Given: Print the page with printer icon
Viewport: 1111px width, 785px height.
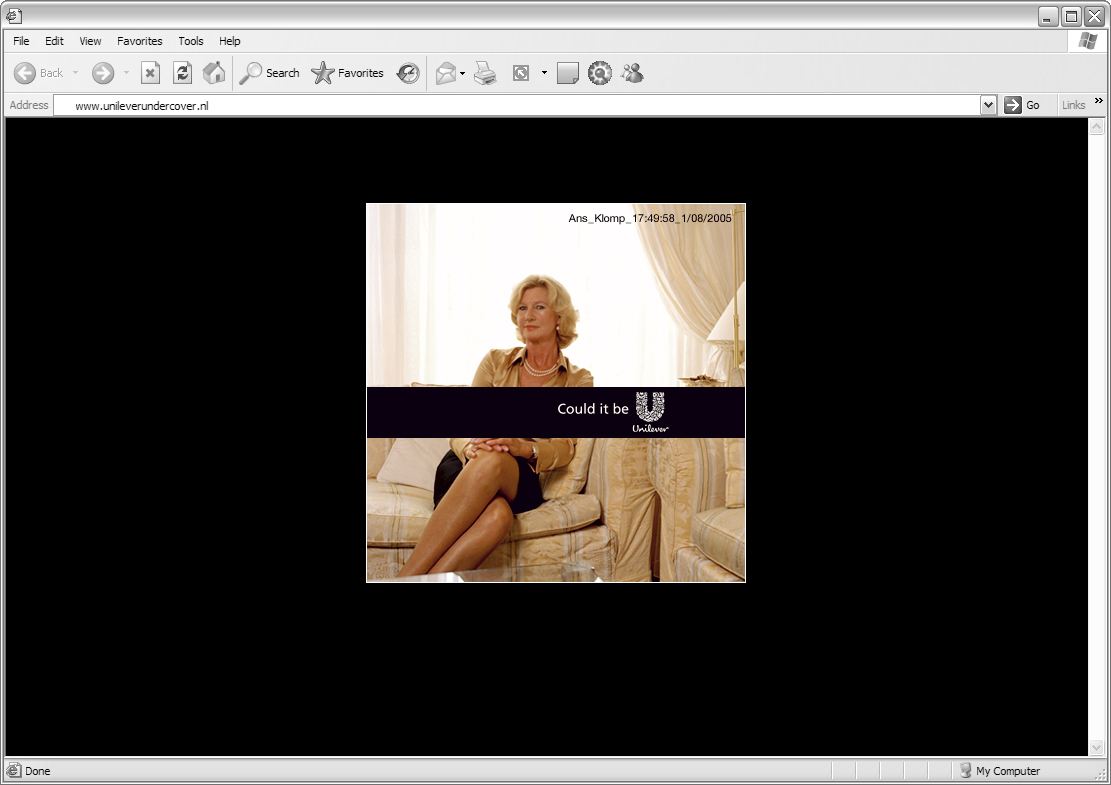Looking at the screenshot, I should pos(485,73).
